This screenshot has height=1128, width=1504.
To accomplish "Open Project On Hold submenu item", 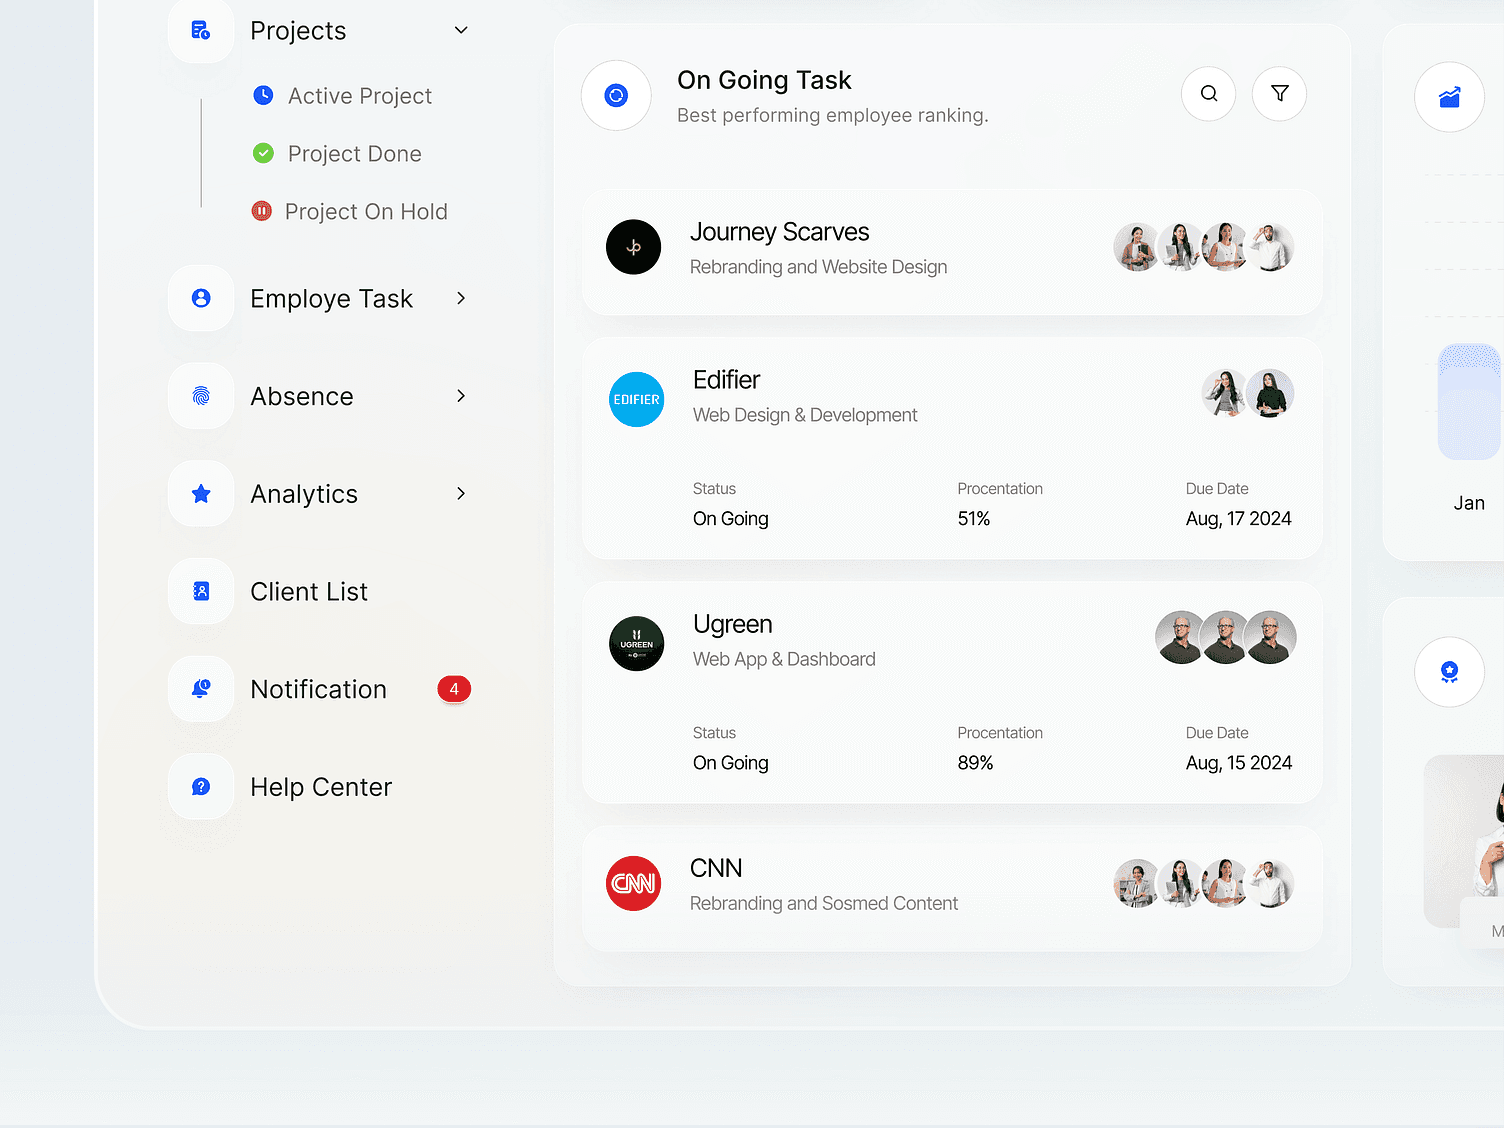I will pos(366,212).
